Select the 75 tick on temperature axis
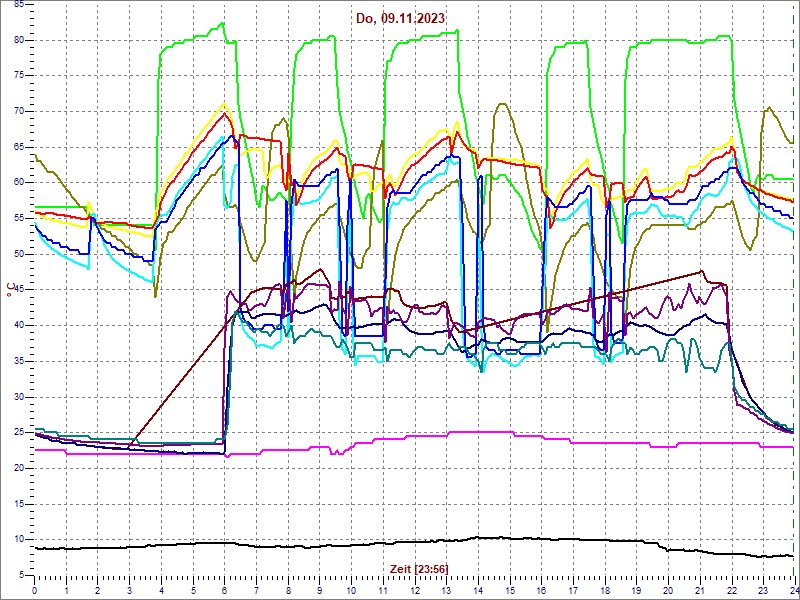Viewport: 800px width, 600px height. coord(18,76)
